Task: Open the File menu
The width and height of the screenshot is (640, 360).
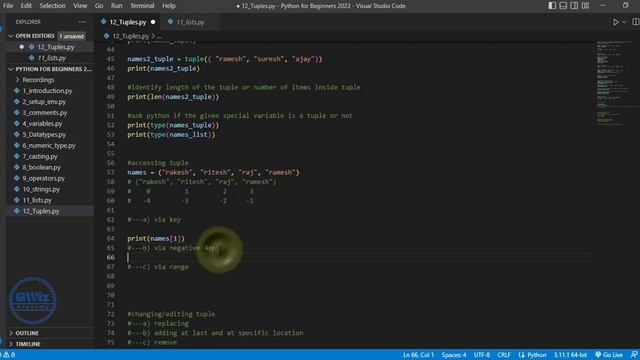Action: pos(8,6)
